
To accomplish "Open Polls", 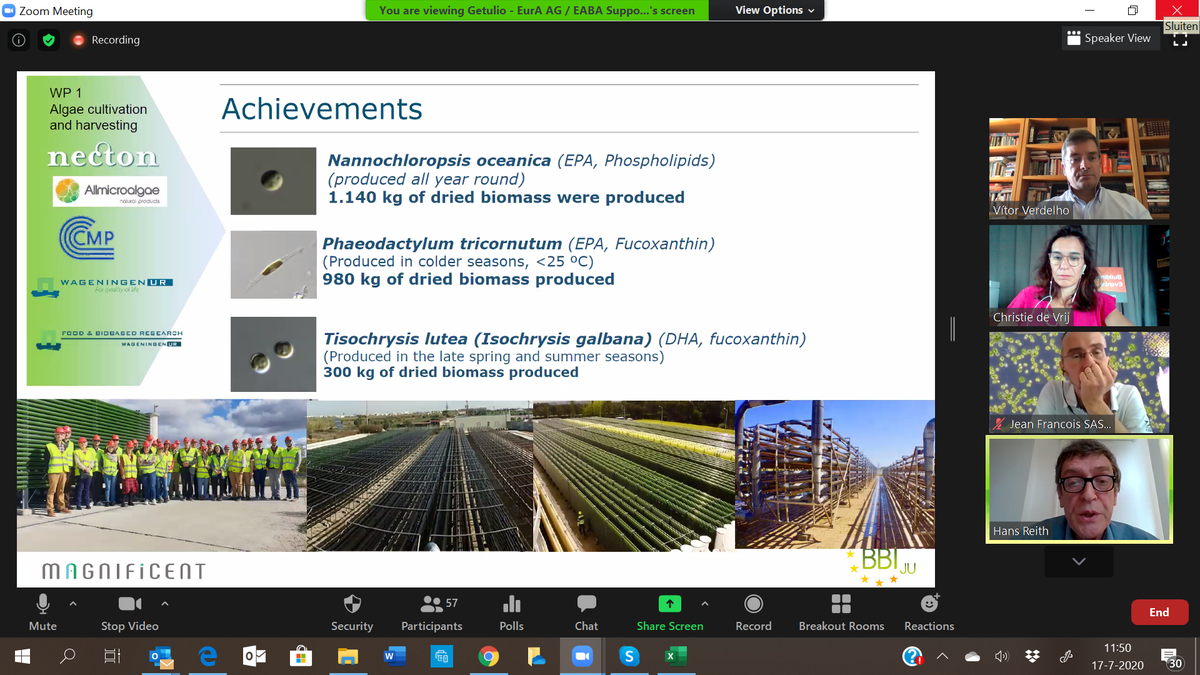I will [x=511, y=612].
